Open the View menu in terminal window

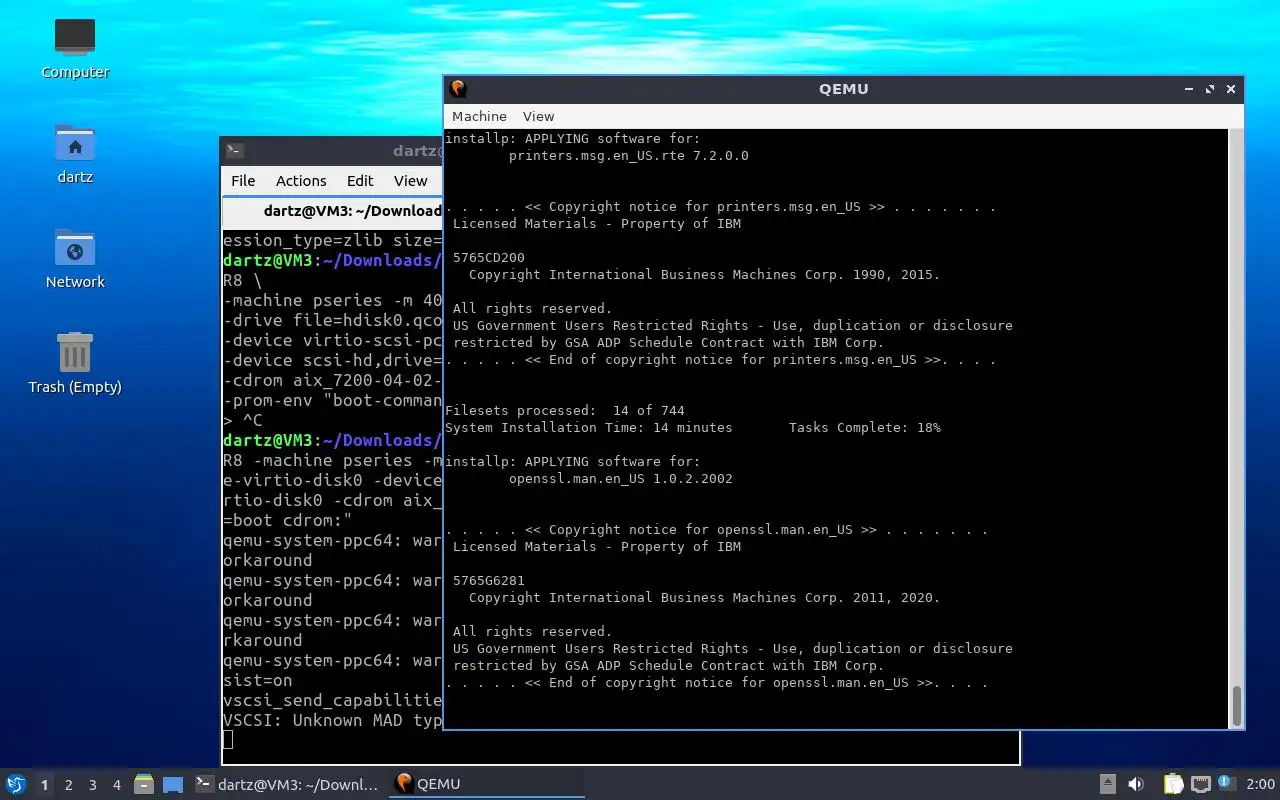(410, 181)
